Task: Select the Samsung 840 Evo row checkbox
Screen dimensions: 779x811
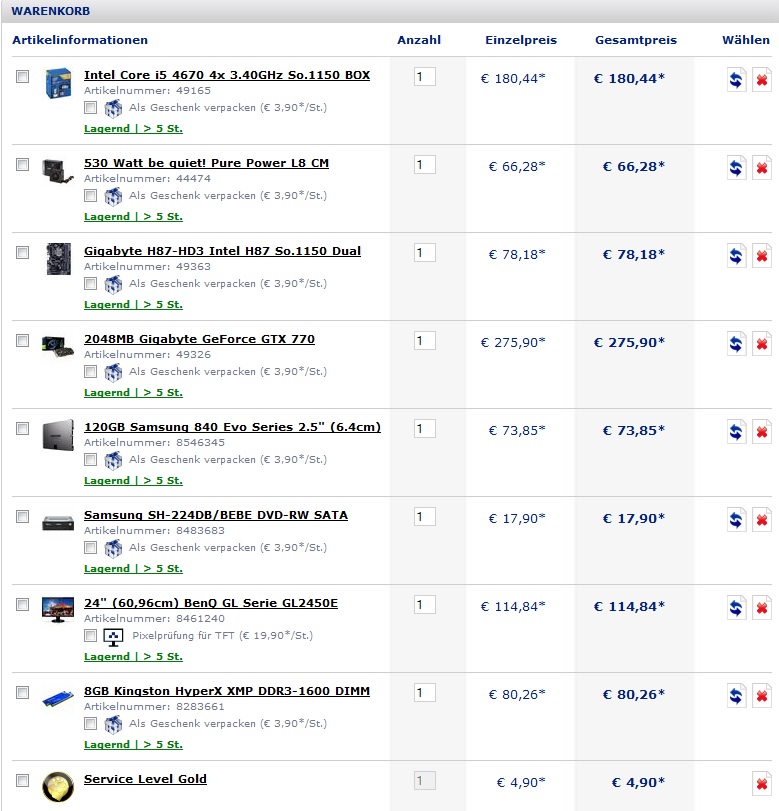Action: pos(22,428)
